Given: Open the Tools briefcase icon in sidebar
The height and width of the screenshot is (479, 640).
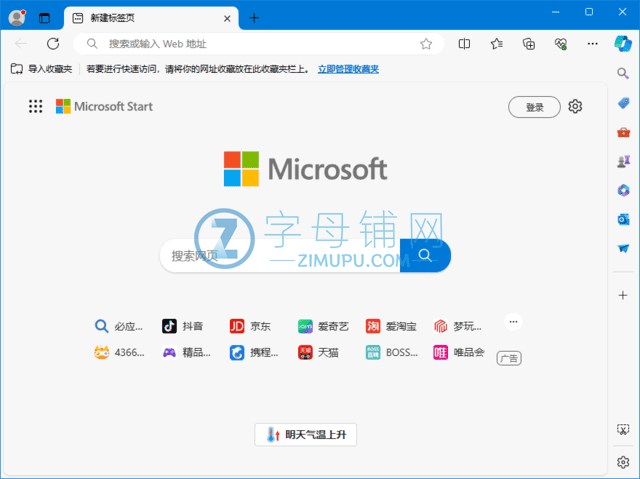Looking at the screenshot, I should (x=623, y=132).
